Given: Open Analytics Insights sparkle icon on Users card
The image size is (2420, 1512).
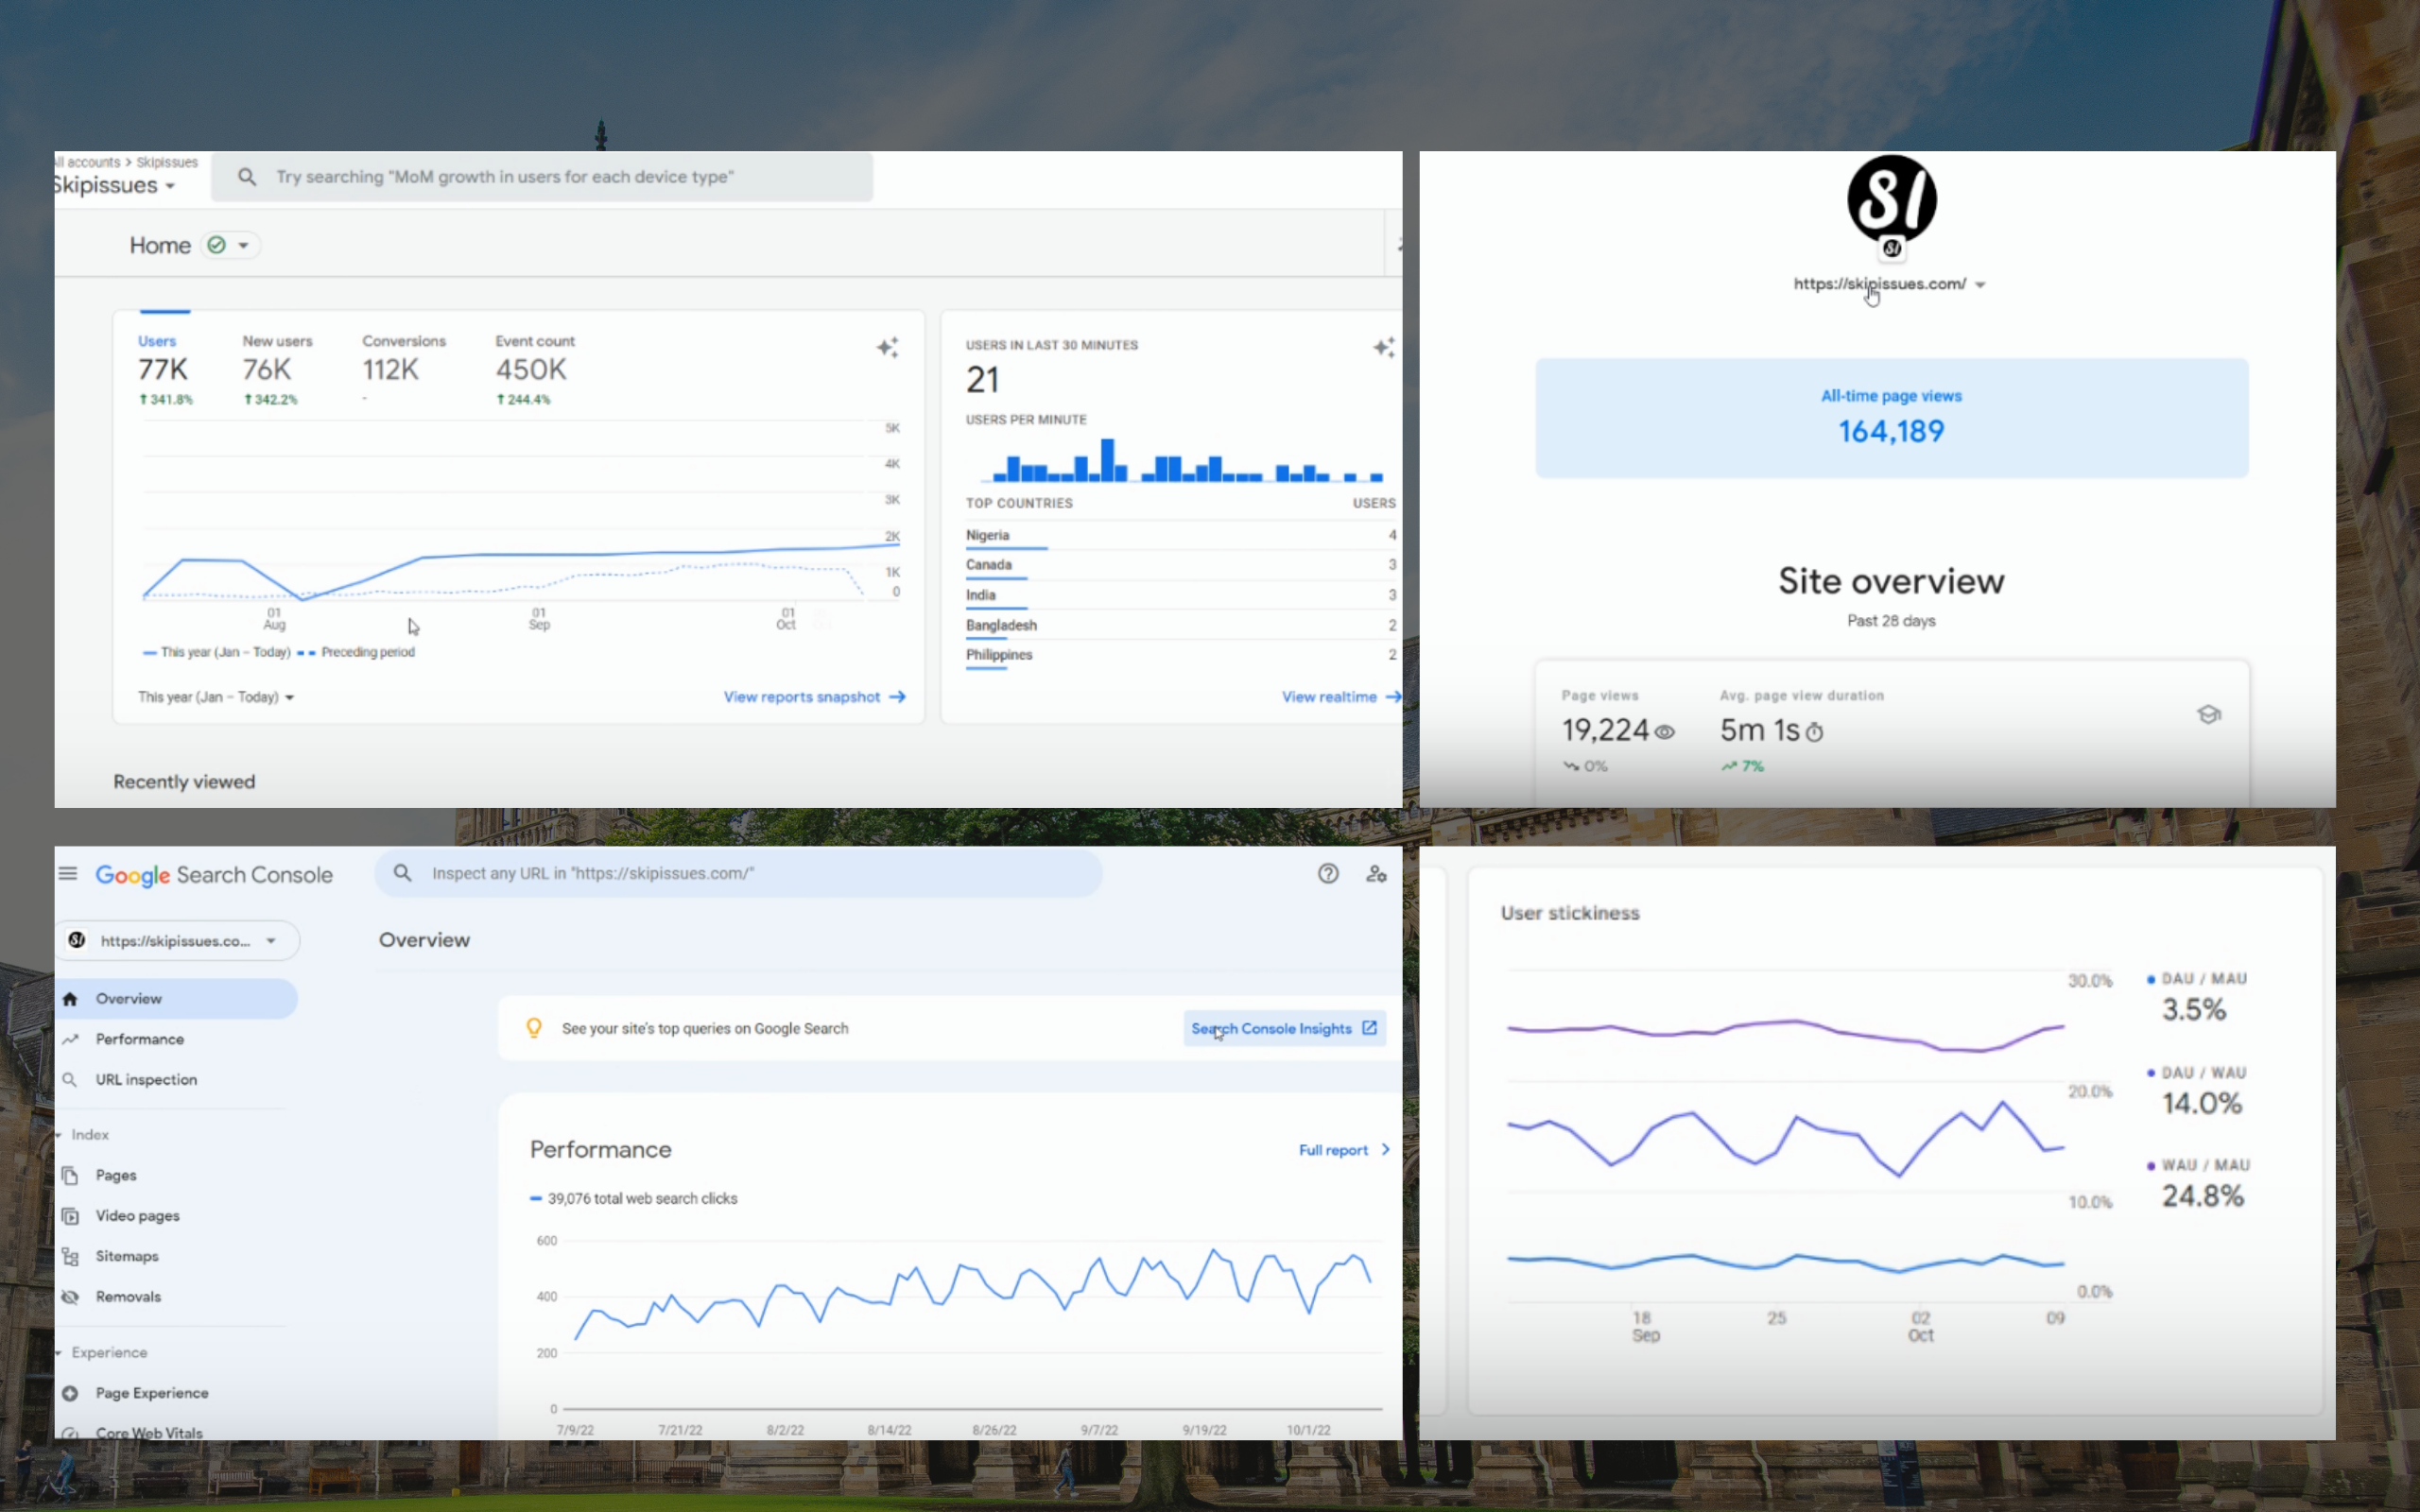Looking at the screenshot, I should (888, 347).
